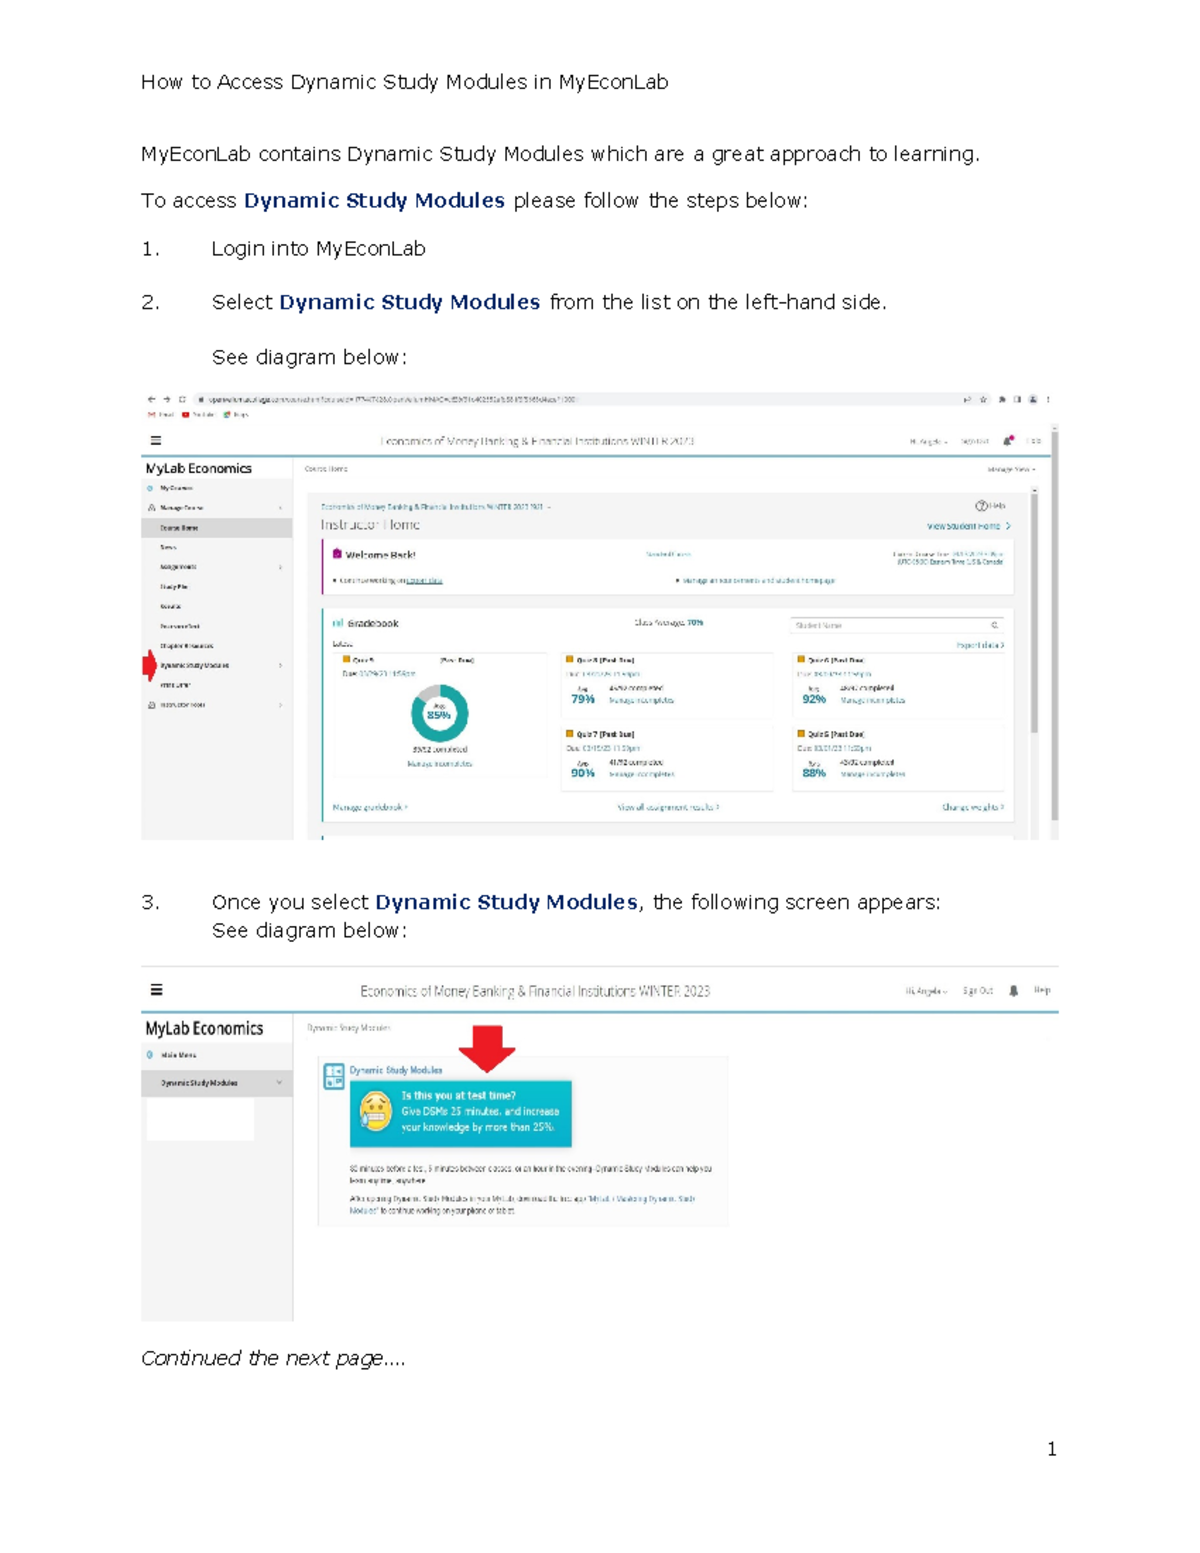Collapse Dynamic Study Modules dropdown in second sidebar
1200x1553 pixels.
[x=279, y=1083]
